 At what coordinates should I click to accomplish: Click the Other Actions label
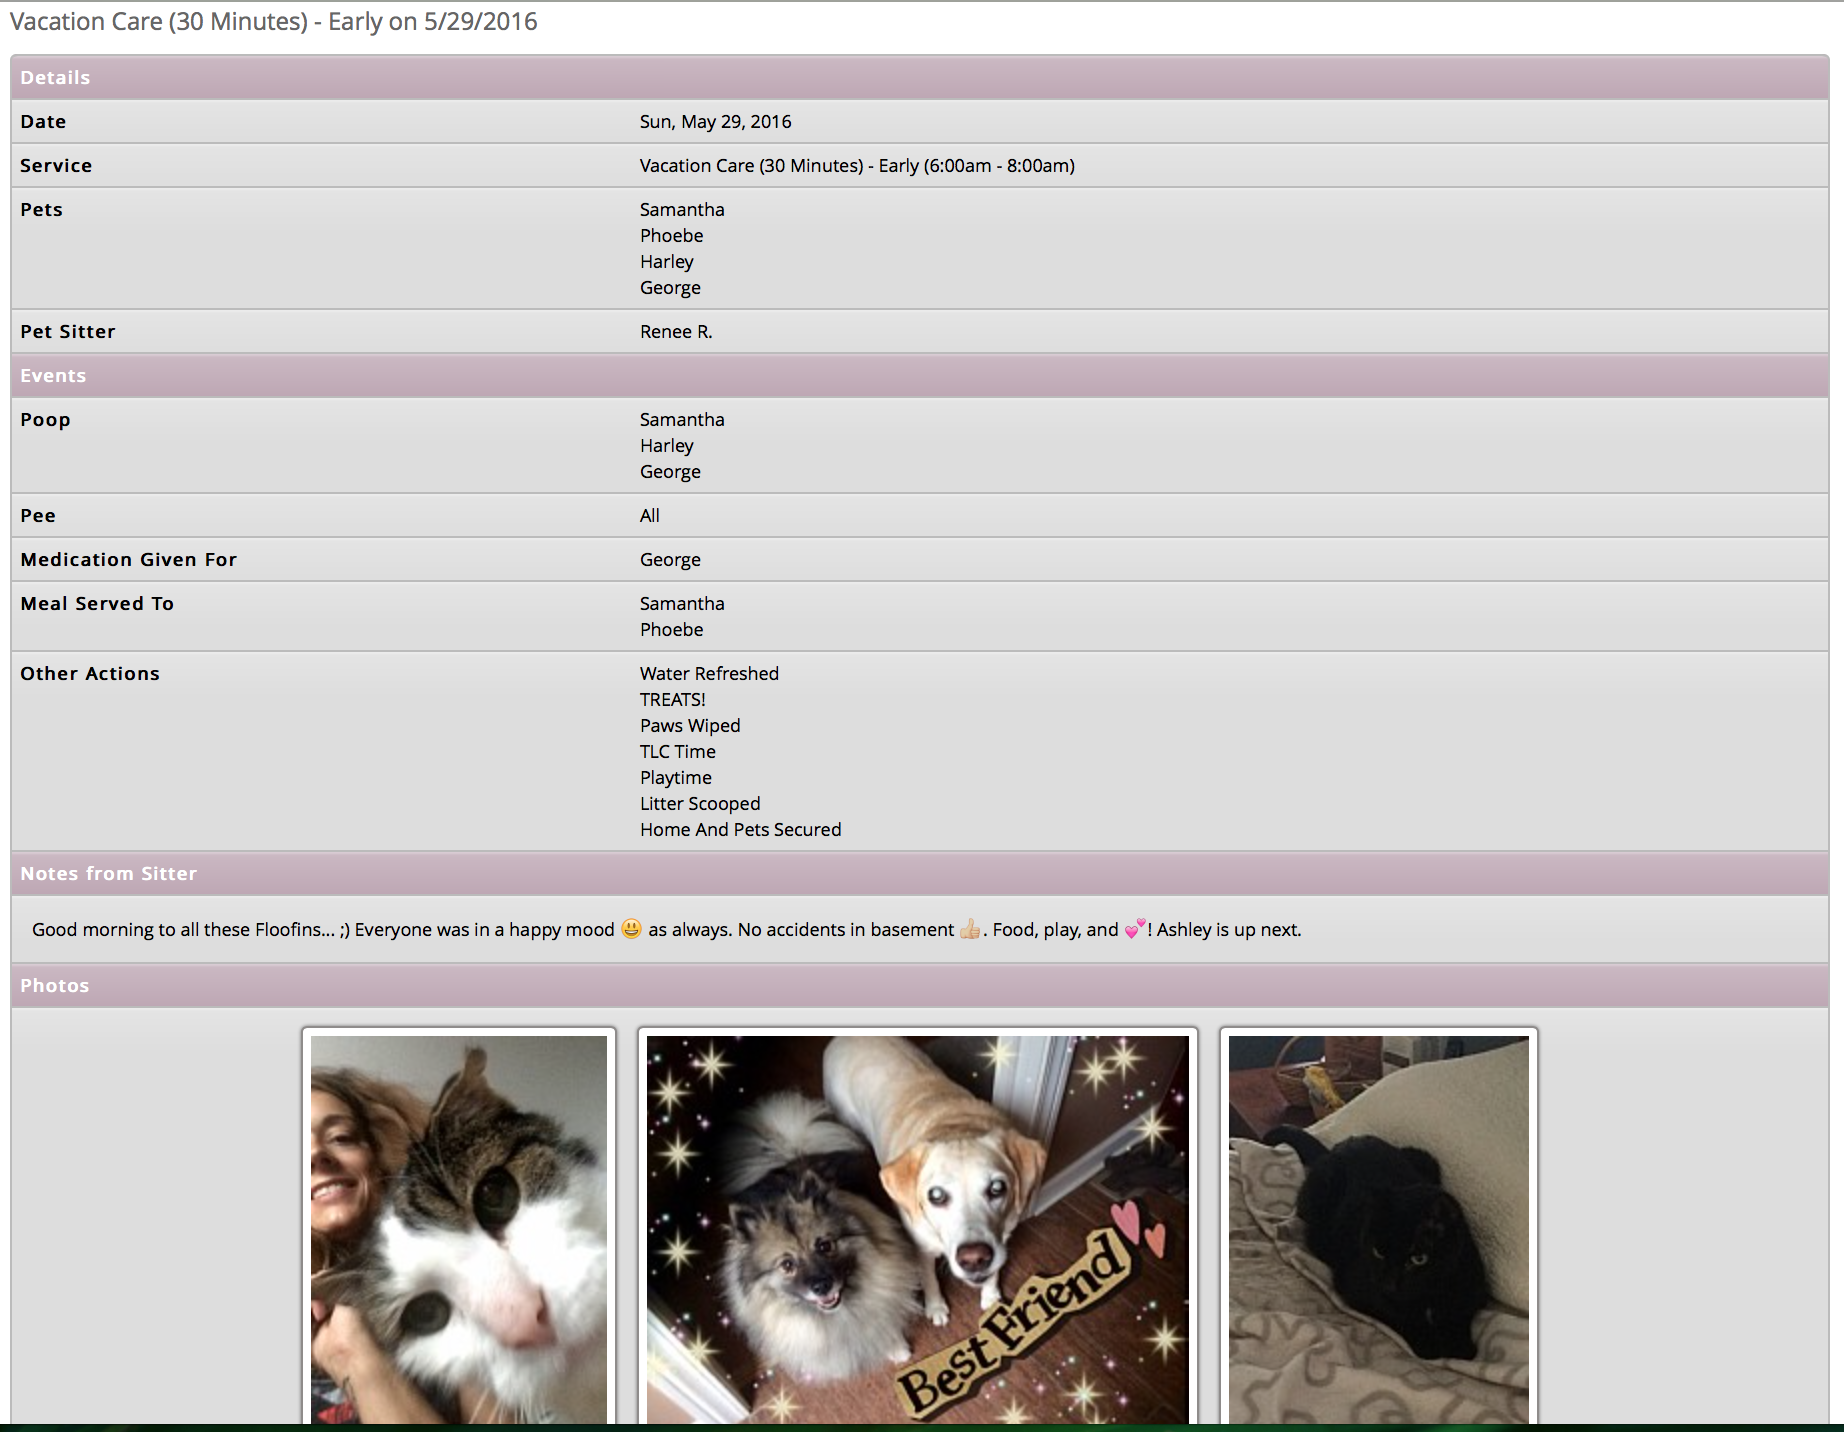[x=90, y=673]
